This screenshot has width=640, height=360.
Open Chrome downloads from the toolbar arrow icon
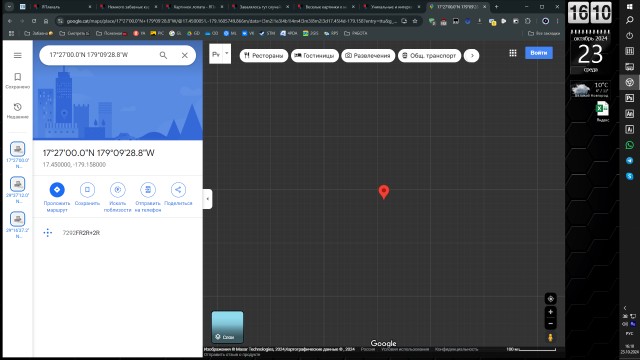tap(480, 21)
